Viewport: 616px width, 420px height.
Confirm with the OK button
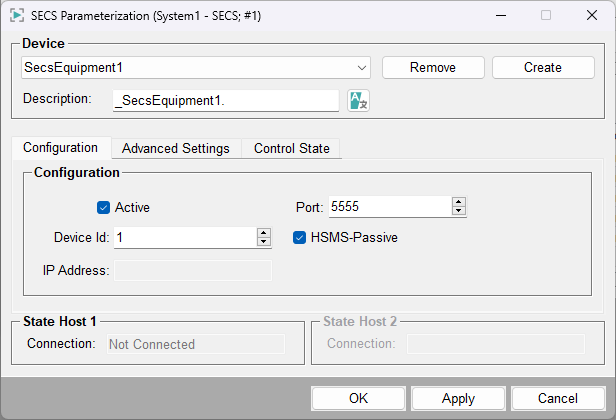pos(358,398)
